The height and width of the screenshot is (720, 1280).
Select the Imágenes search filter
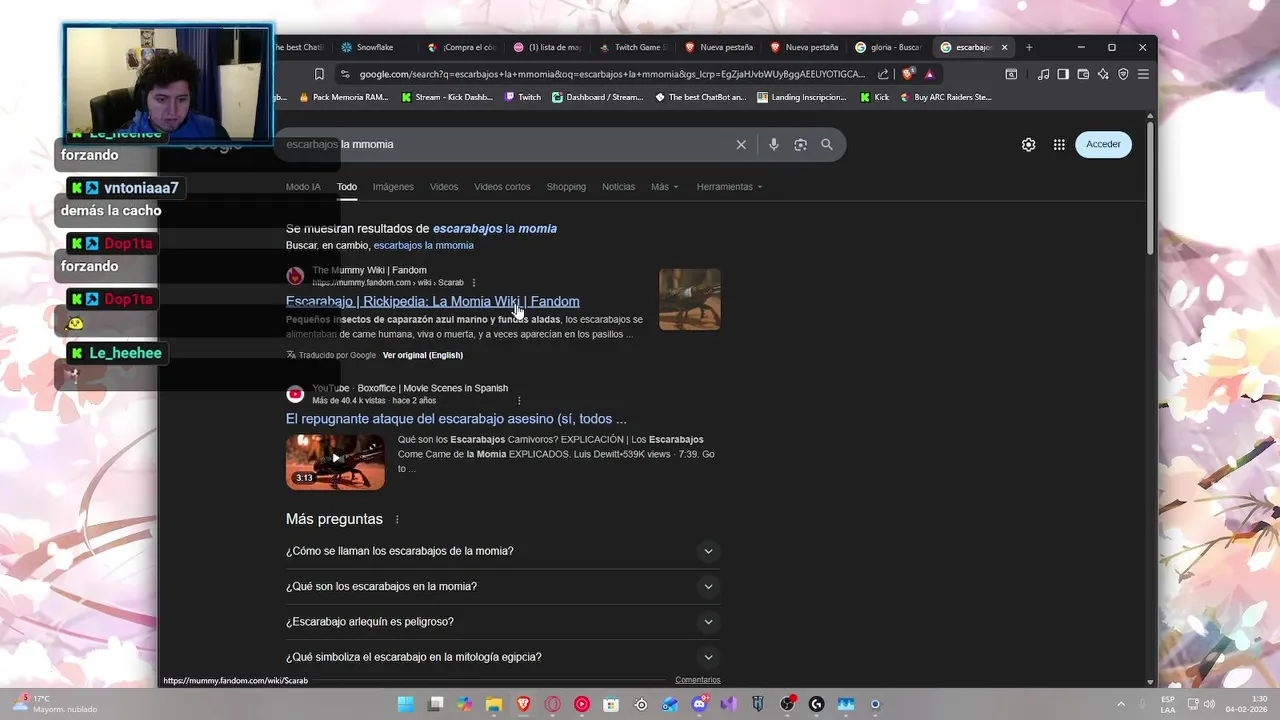tap(393, 187)
